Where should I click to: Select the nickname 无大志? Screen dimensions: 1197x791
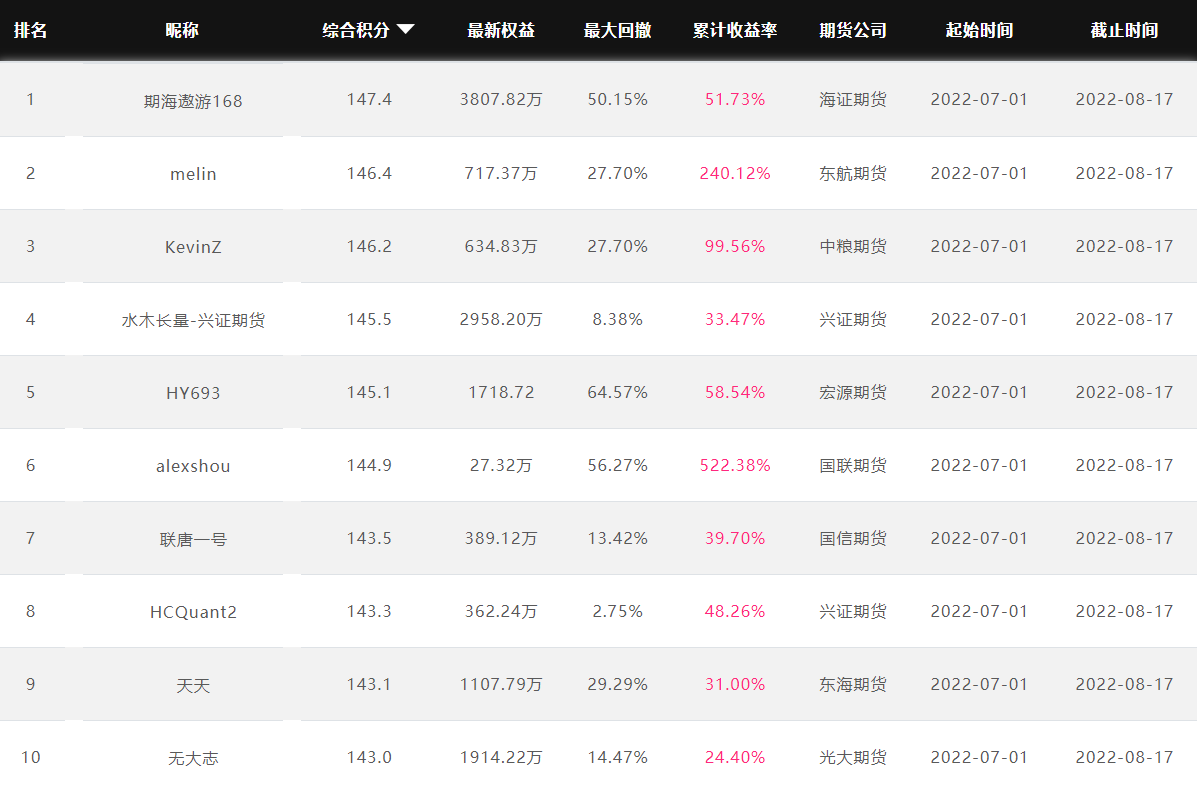click(193, 758)
